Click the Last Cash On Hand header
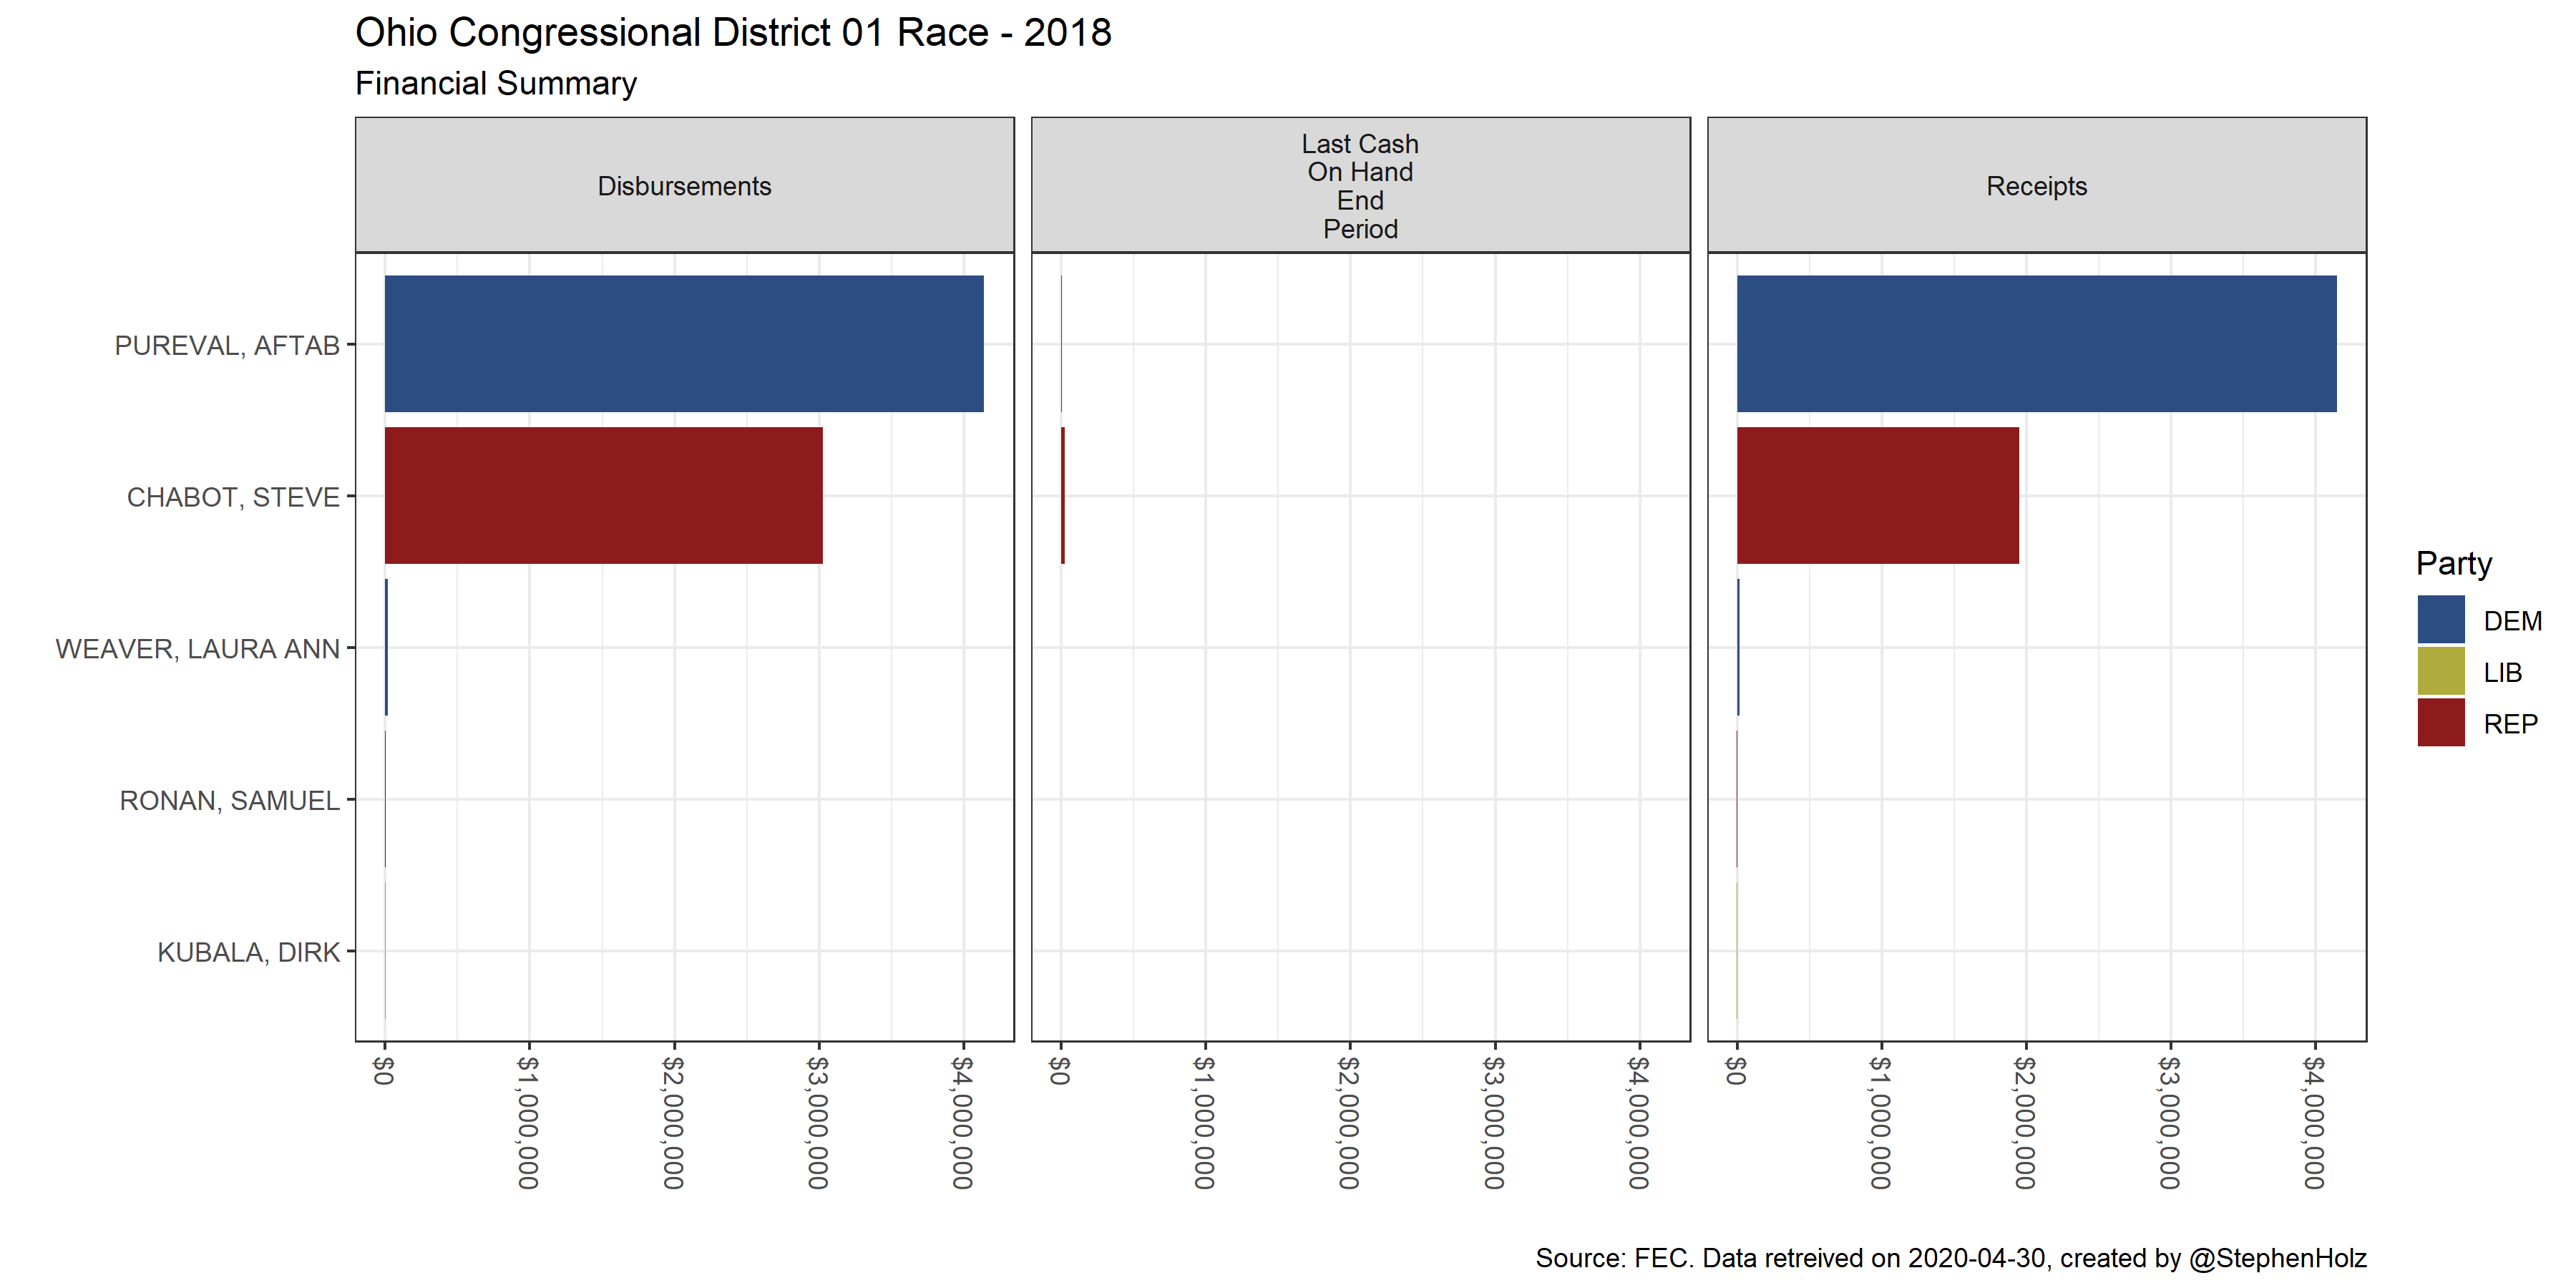Viewport: 2576px width, 1288px height. coord(1360,186)
